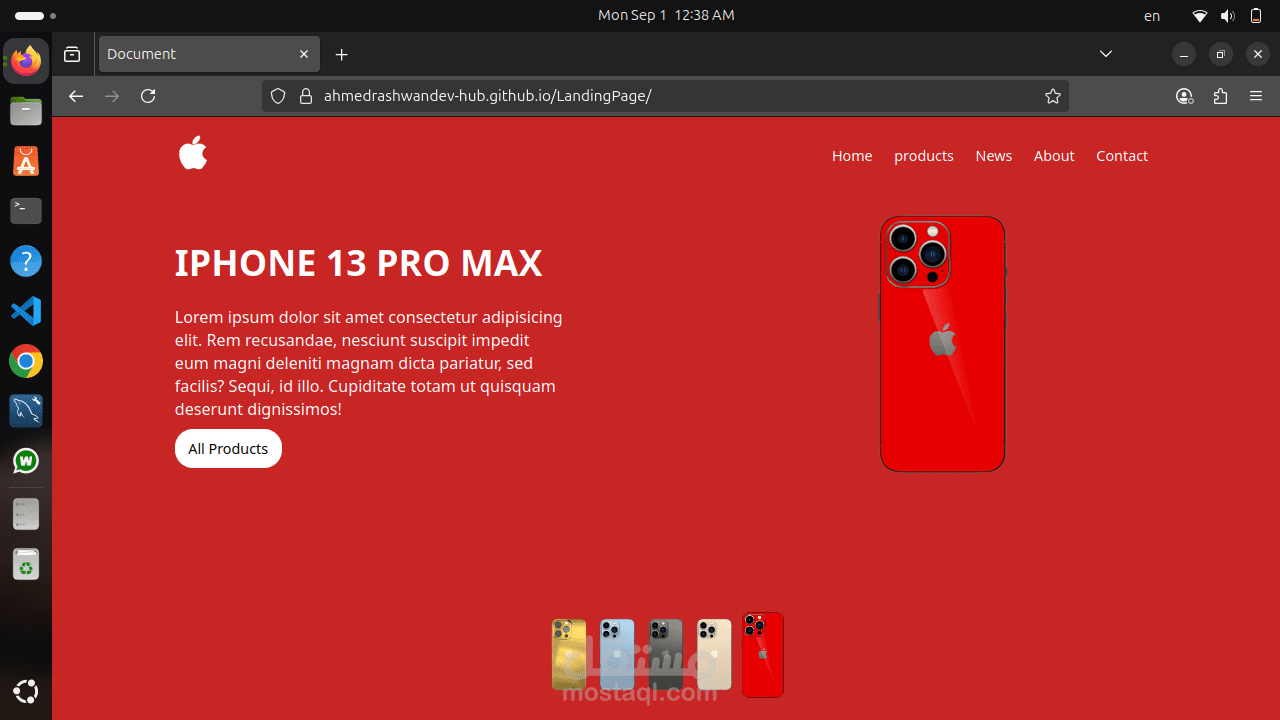Click the large red iPhone image
1280x720 pixels.
coord(942,344)
